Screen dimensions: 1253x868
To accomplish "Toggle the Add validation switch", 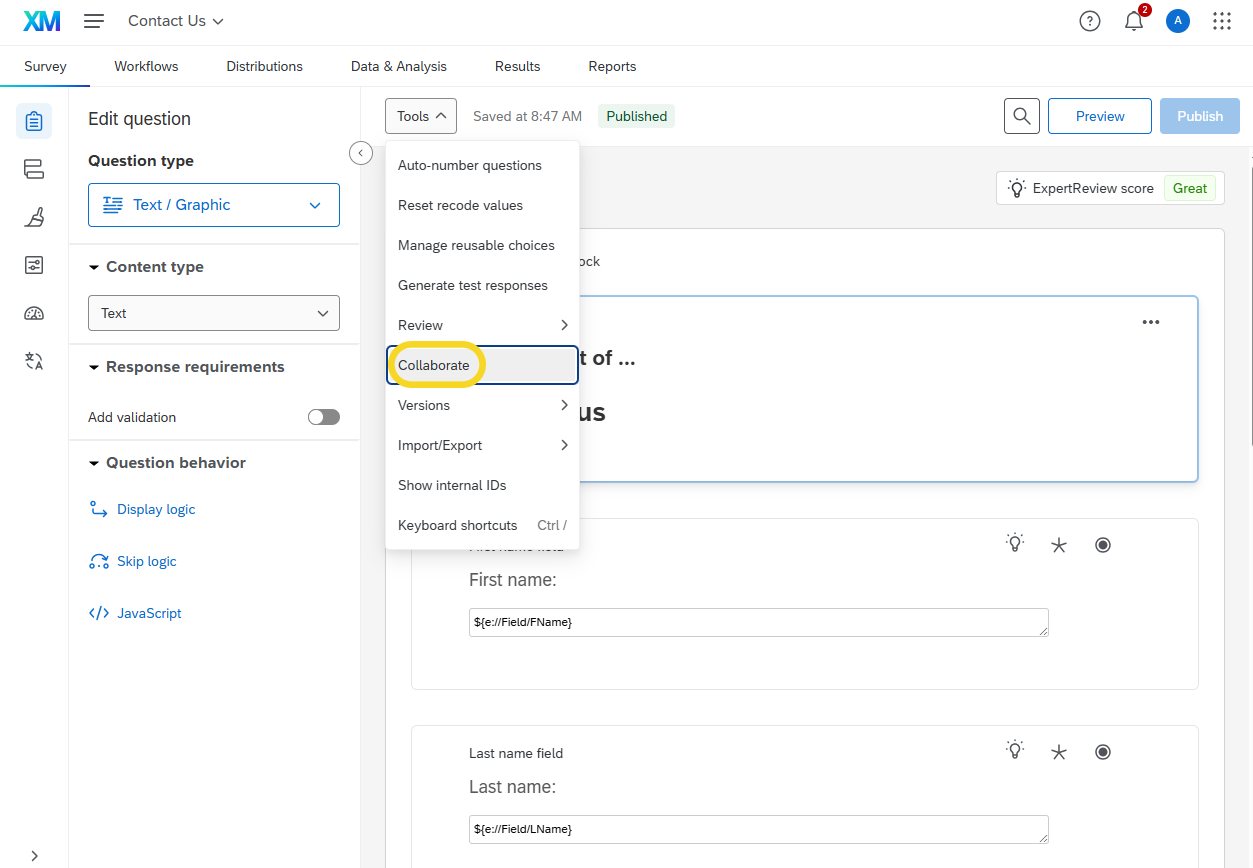I will [x=323, y=417].
